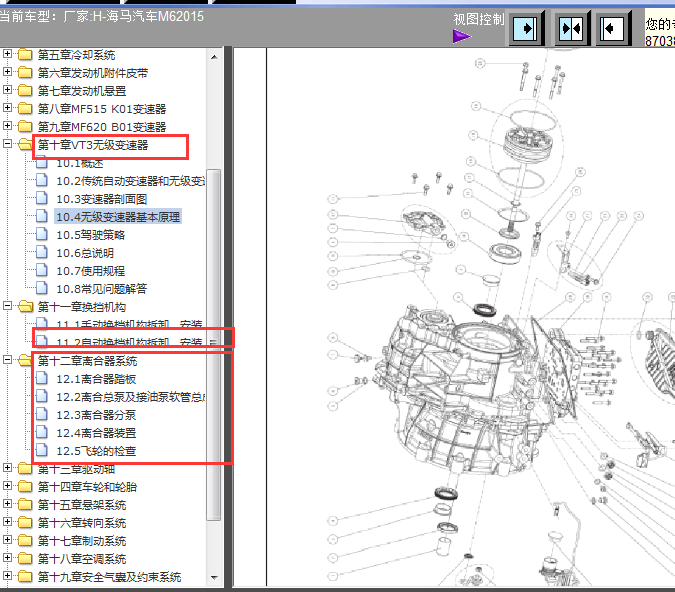Screen dimensions: 675x592
Task: Click the page icon of 12.4离合器装置
Action: [x=42, y=432]
